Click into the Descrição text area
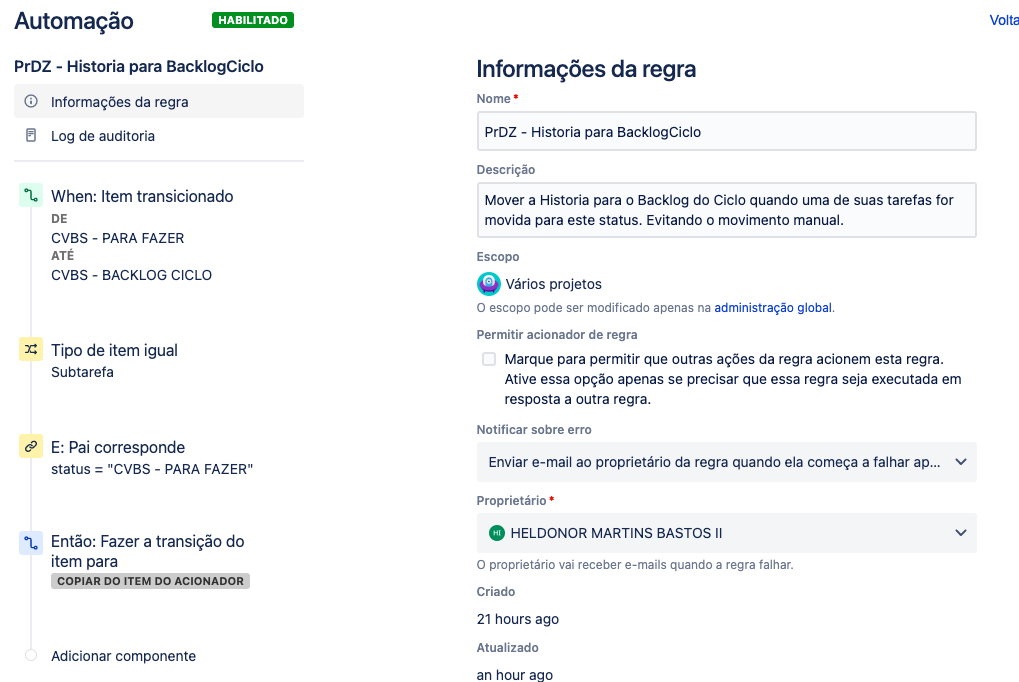The width and height of the screenshot is (1019, 682). 727,210
